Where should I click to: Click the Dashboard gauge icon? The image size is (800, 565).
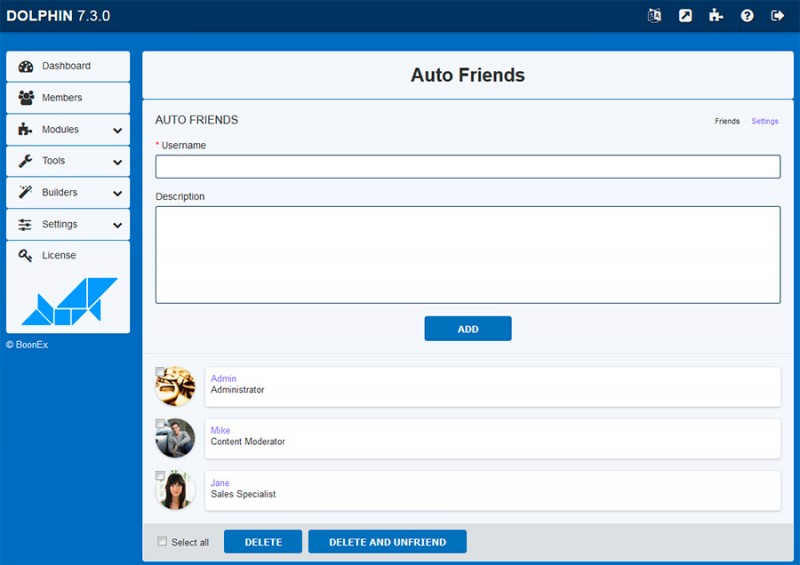click(26, 66)
